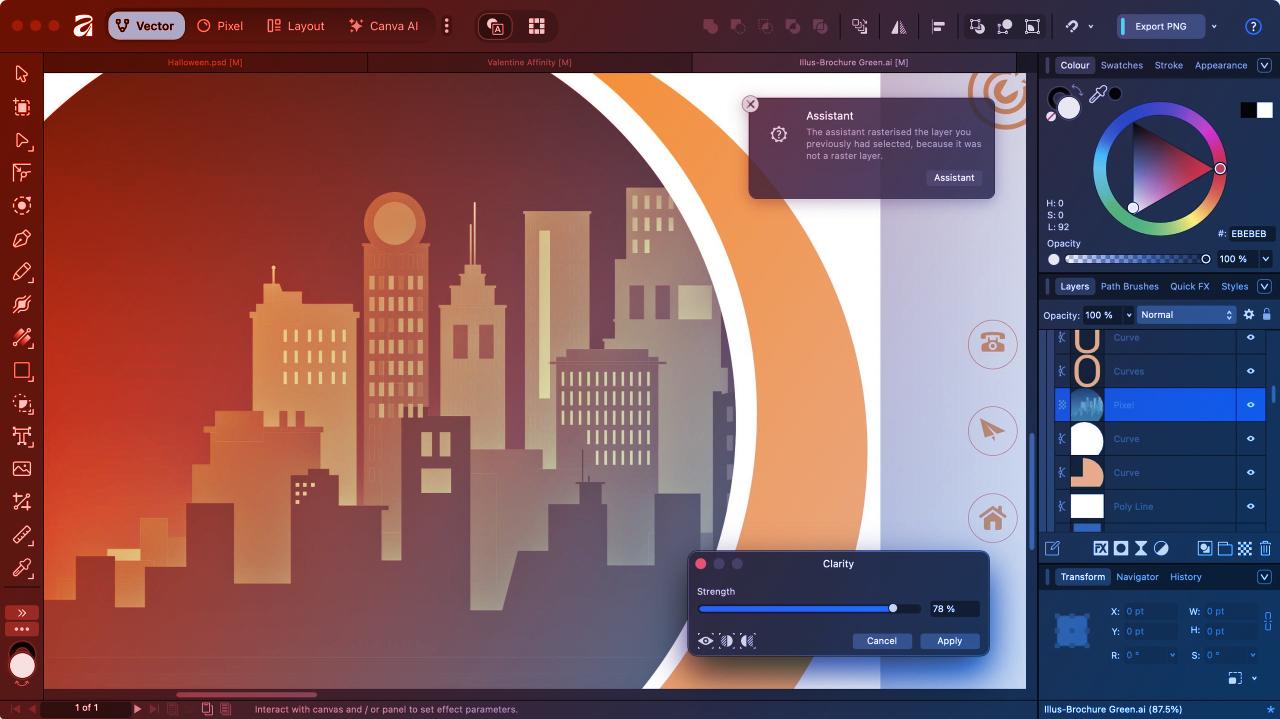Open Layer Effects from the Layers panel FX icon

1101,548
